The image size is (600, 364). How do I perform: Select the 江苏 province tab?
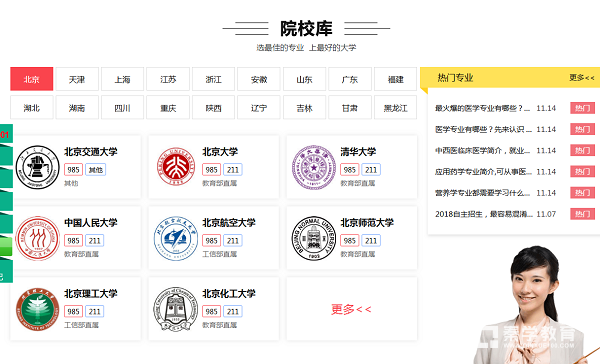[168, 79]
